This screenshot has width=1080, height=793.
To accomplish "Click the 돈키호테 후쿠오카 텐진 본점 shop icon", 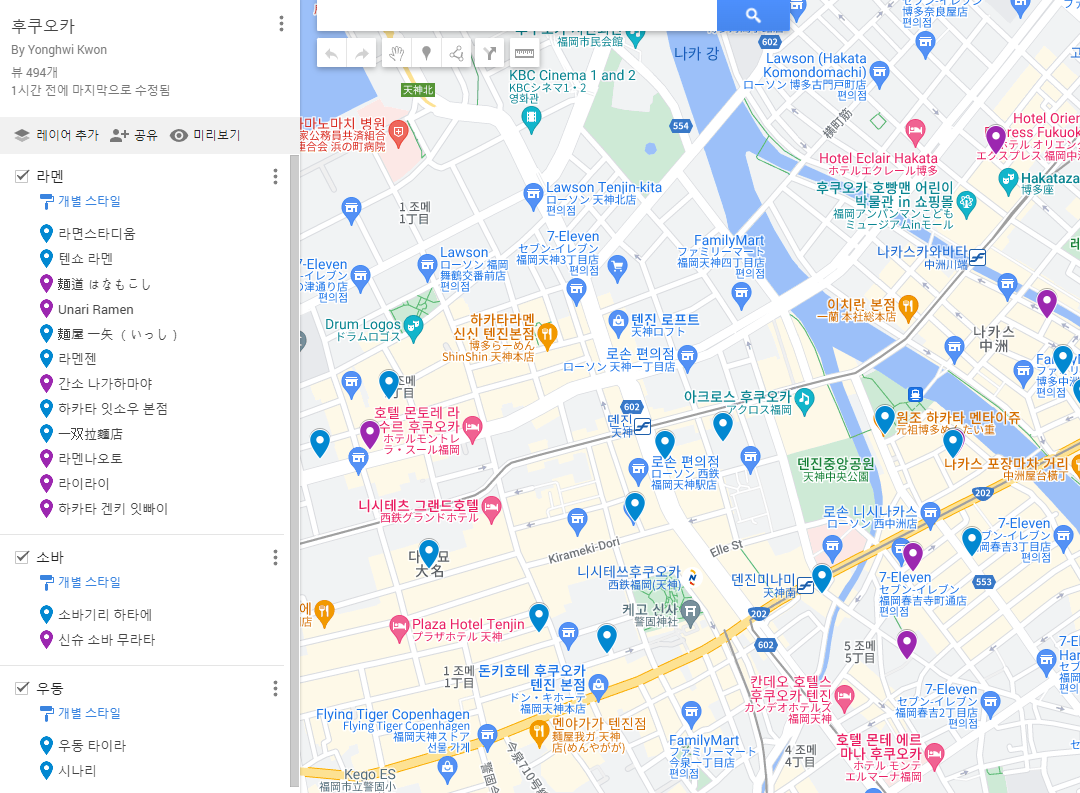I will pyautogui.click(x=598, y=685).
